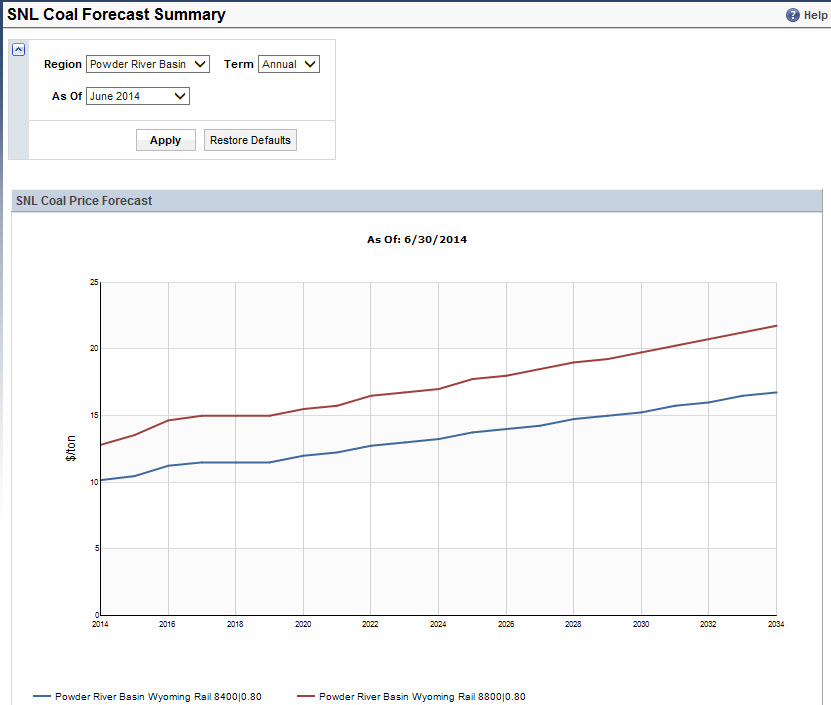Click red line endpoint at year 2034

[x=776, y=326]
